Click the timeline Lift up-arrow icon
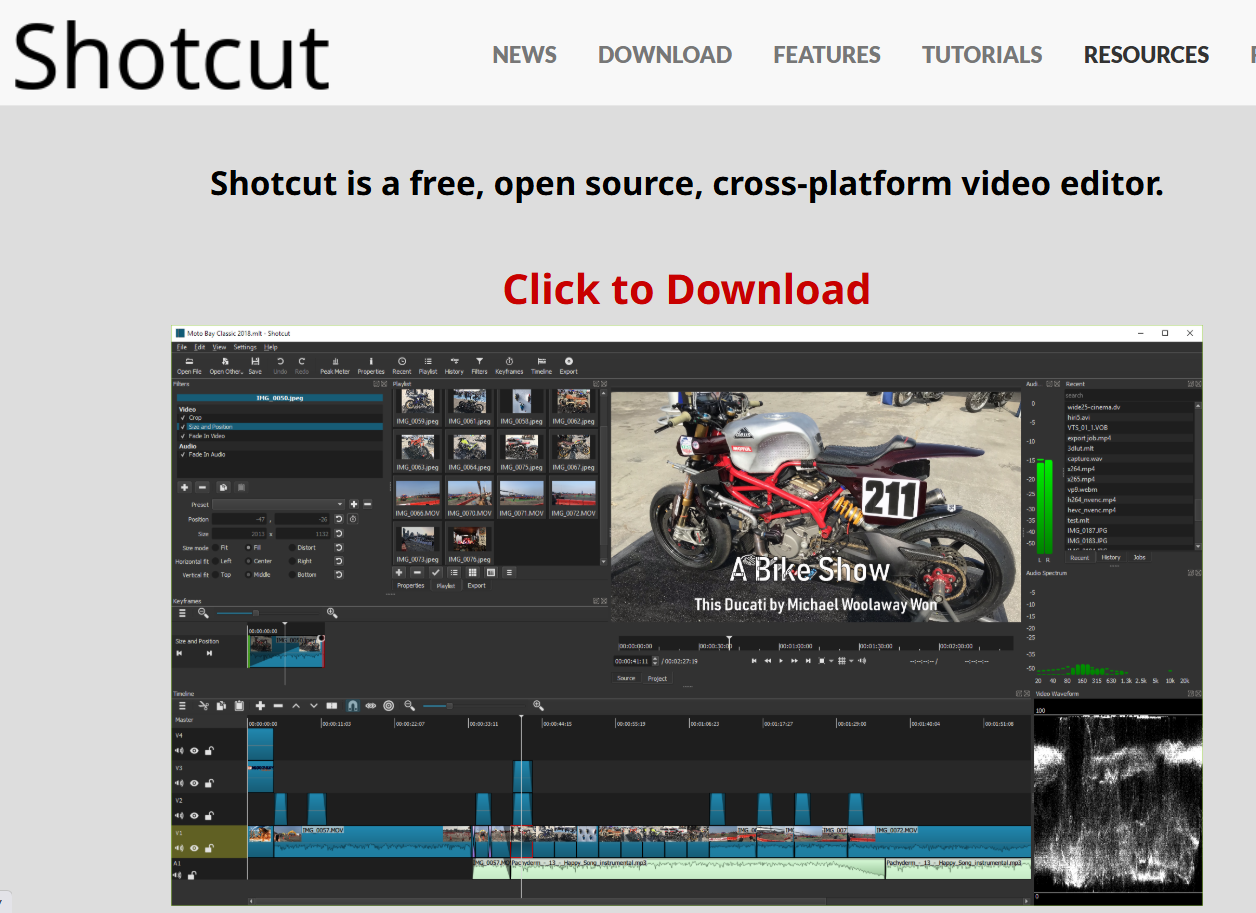1256x913 pixels. tap(296, 705)
